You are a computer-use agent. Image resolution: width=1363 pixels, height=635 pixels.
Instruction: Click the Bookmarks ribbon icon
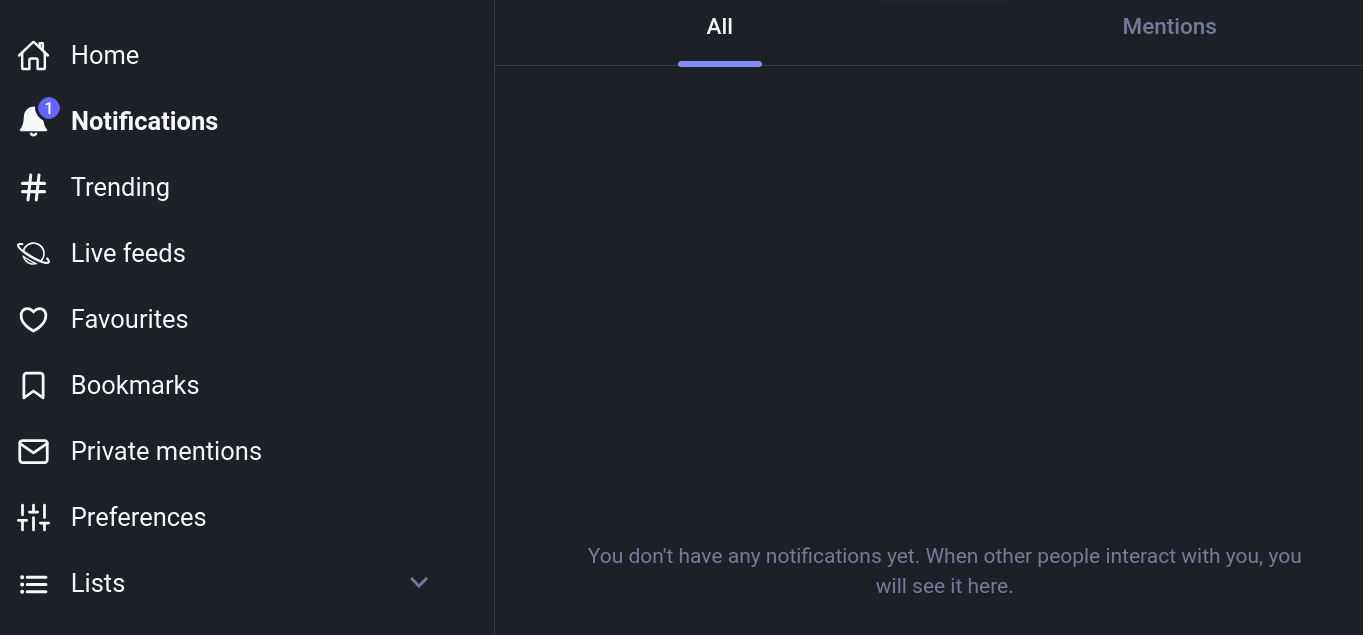coord(34,385)
